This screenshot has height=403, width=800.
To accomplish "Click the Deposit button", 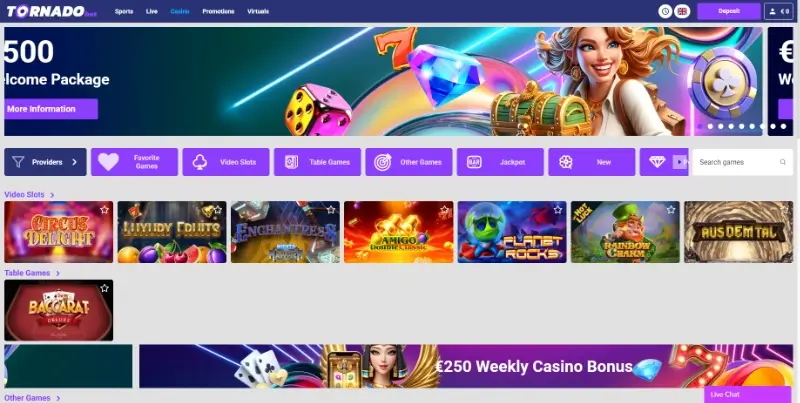I will (729, 11).
